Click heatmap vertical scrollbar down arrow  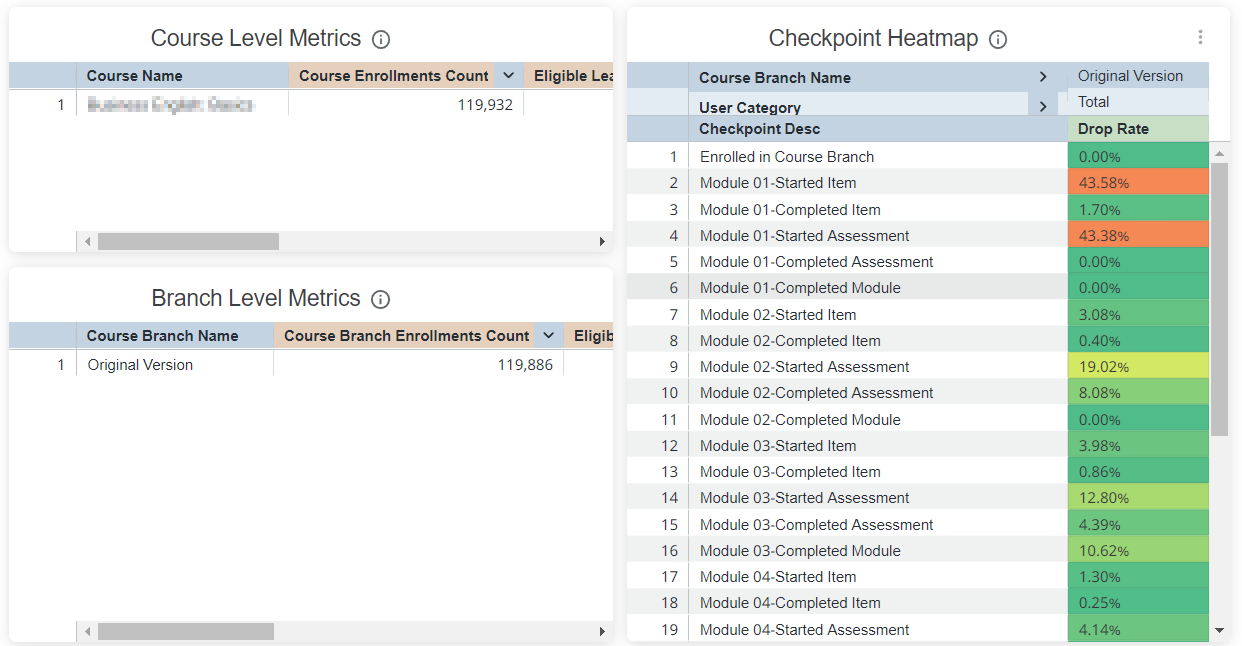point(1219,630)
